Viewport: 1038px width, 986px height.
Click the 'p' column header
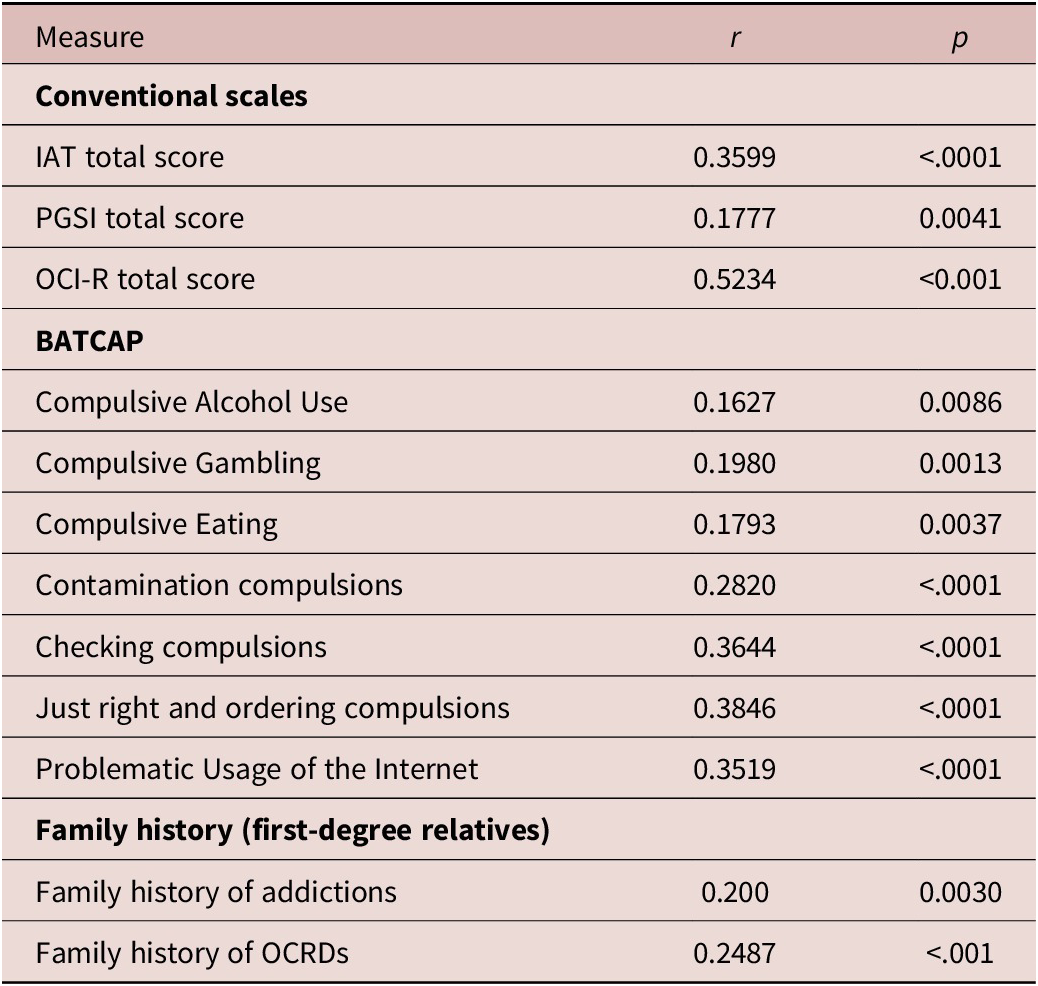[959, 39]
